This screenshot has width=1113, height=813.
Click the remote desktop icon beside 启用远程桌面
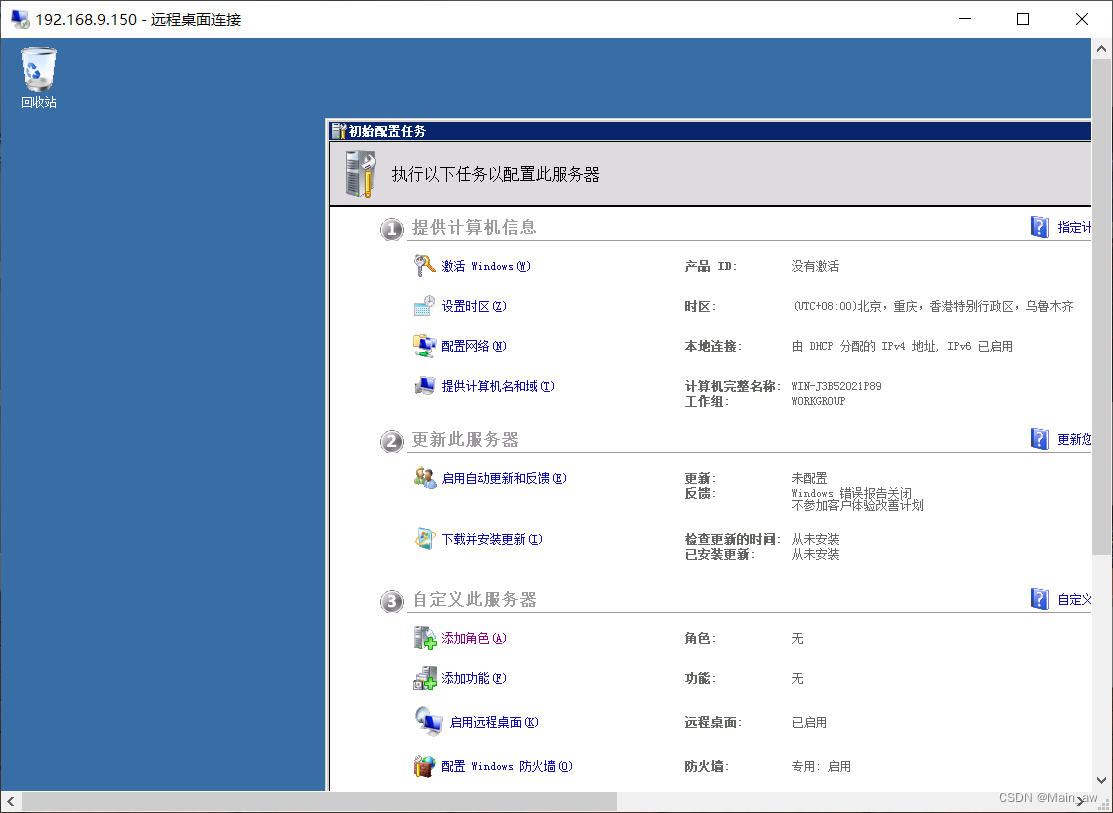click(x=428, y=721)
